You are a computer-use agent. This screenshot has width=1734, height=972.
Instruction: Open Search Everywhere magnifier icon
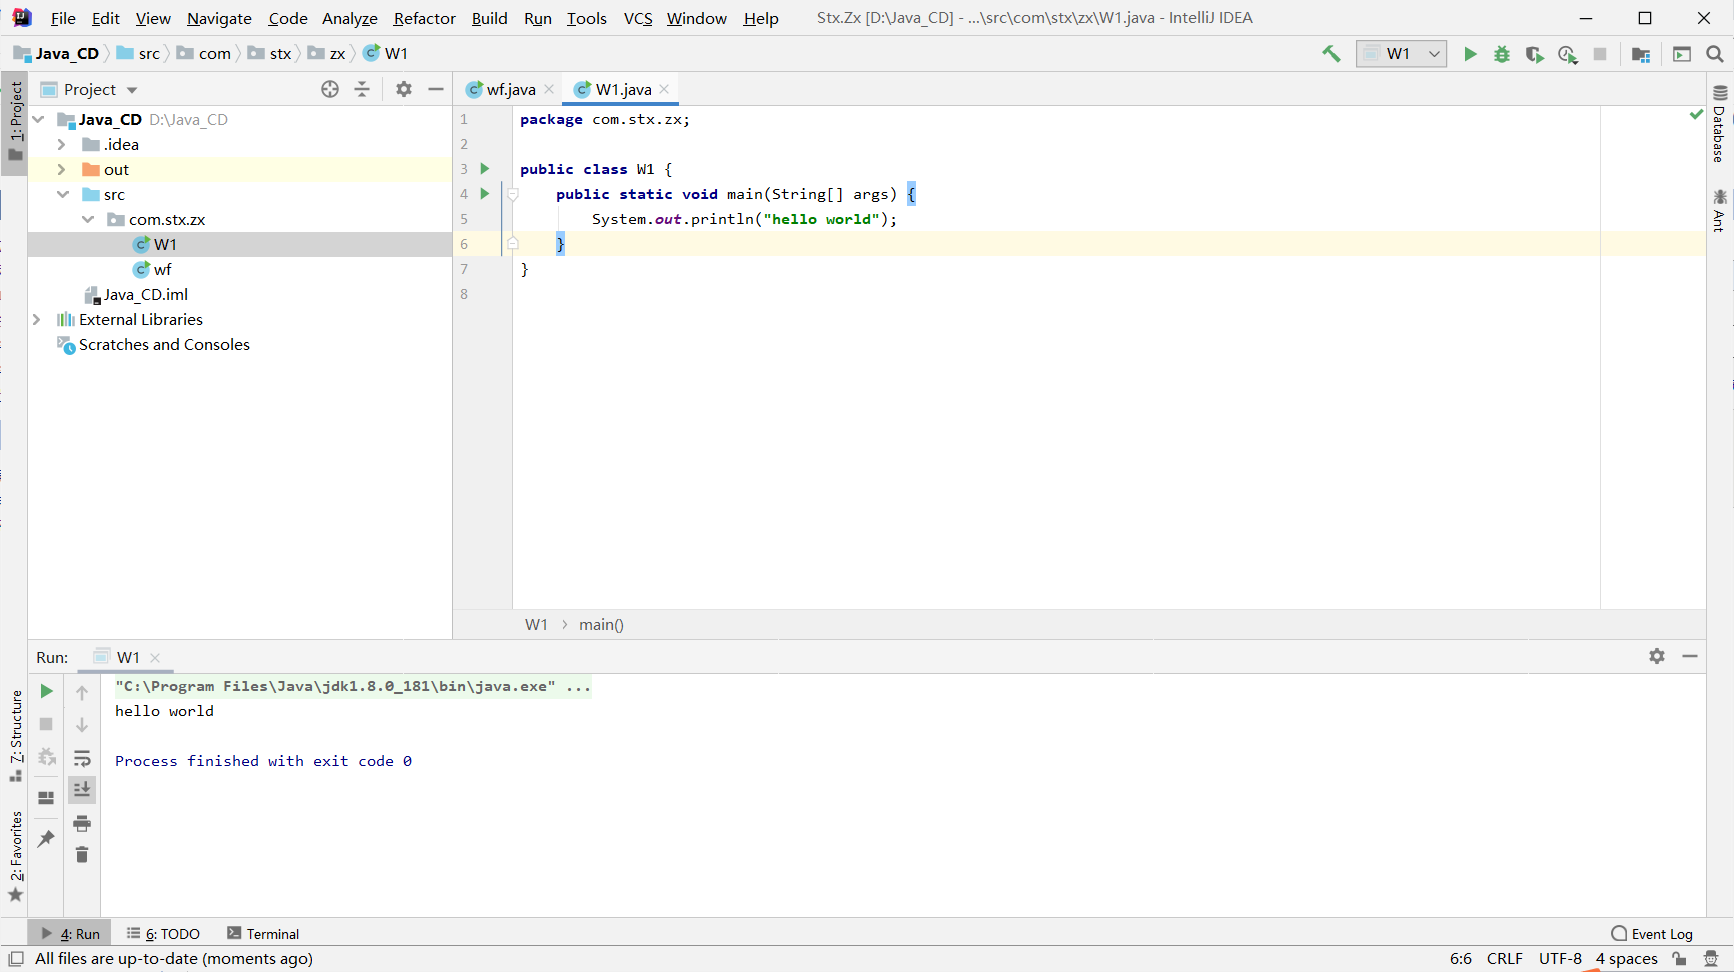[x=1715, y=54]
